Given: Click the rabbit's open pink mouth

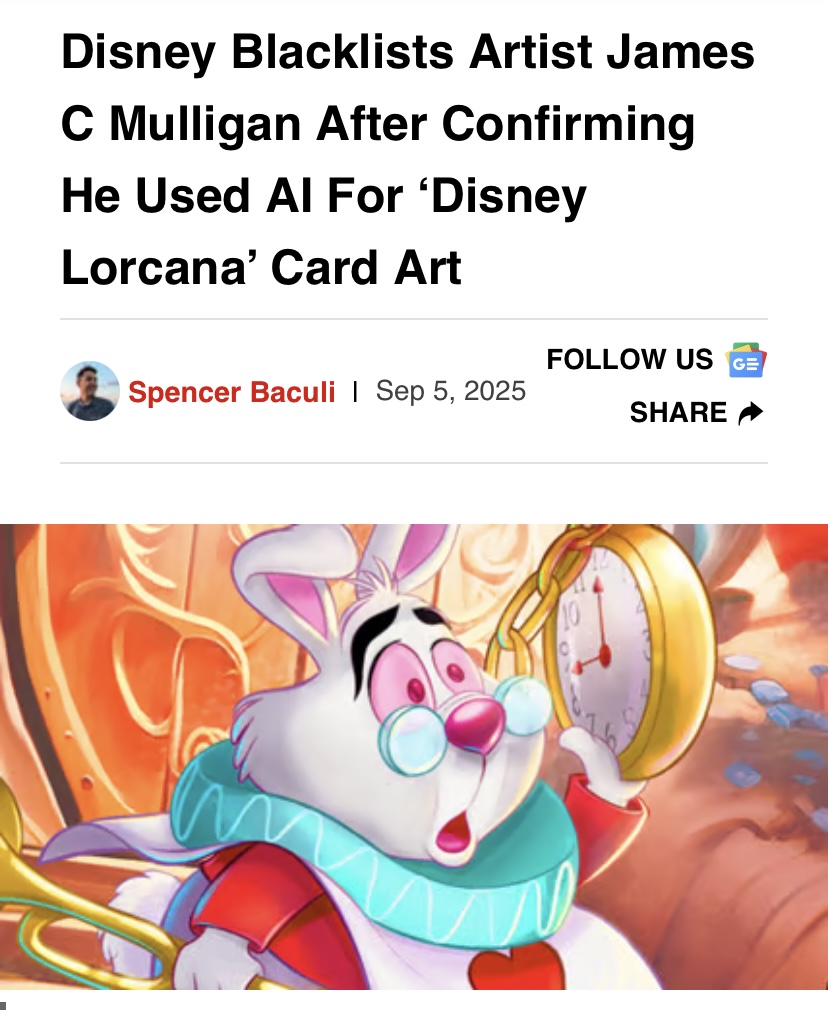Looking at the screenshot, I should [454, 831].
